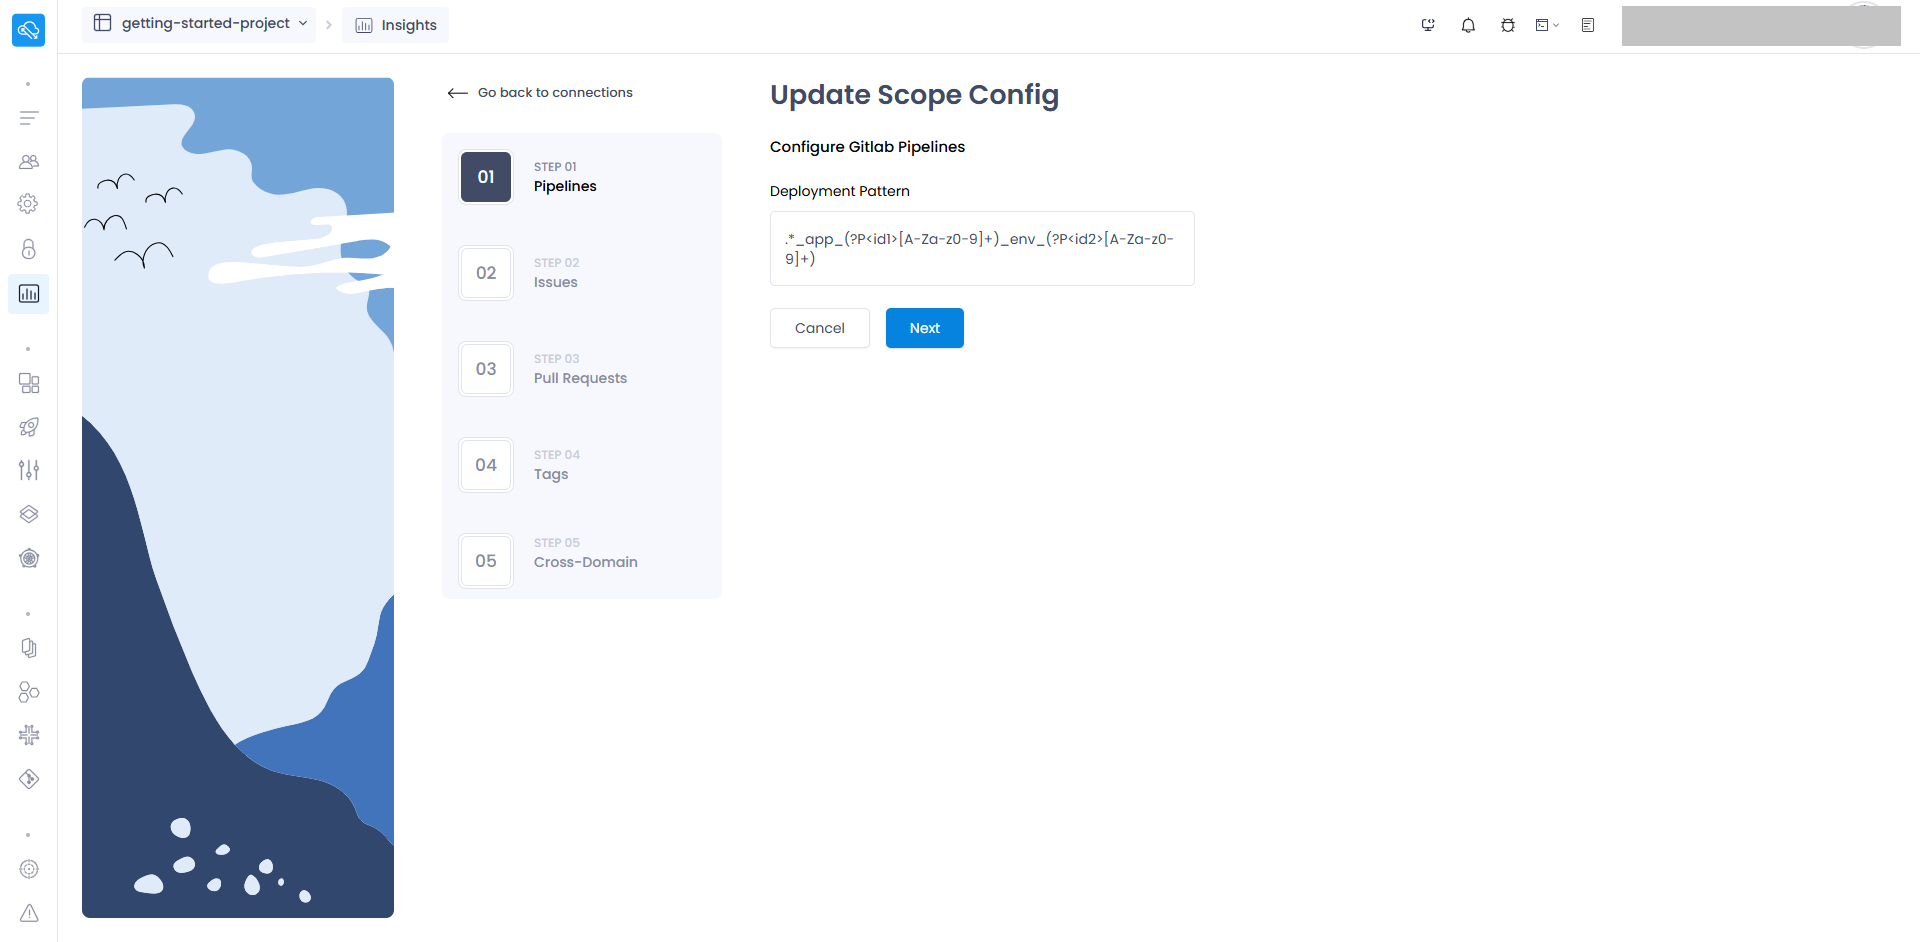
Task: Open the padlock security icon in sidebar
Action: coord(29,249)
